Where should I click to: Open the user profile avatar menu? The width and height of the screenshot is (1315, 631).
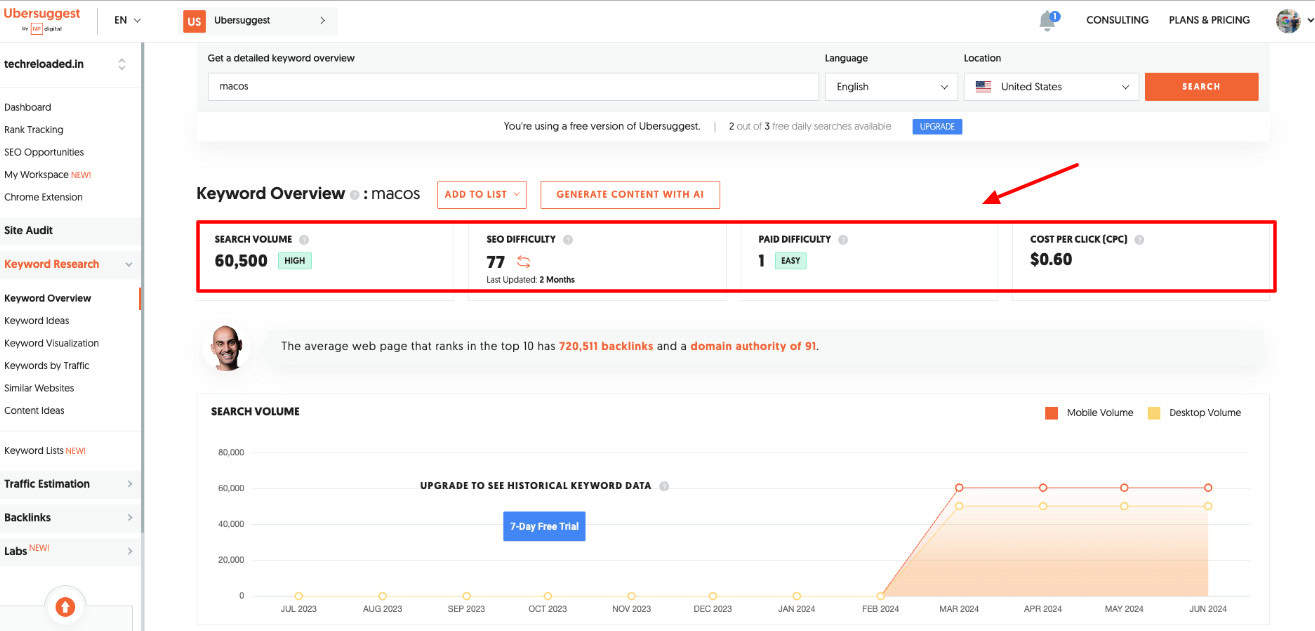pyautogui.click(x=1288, y=20)
